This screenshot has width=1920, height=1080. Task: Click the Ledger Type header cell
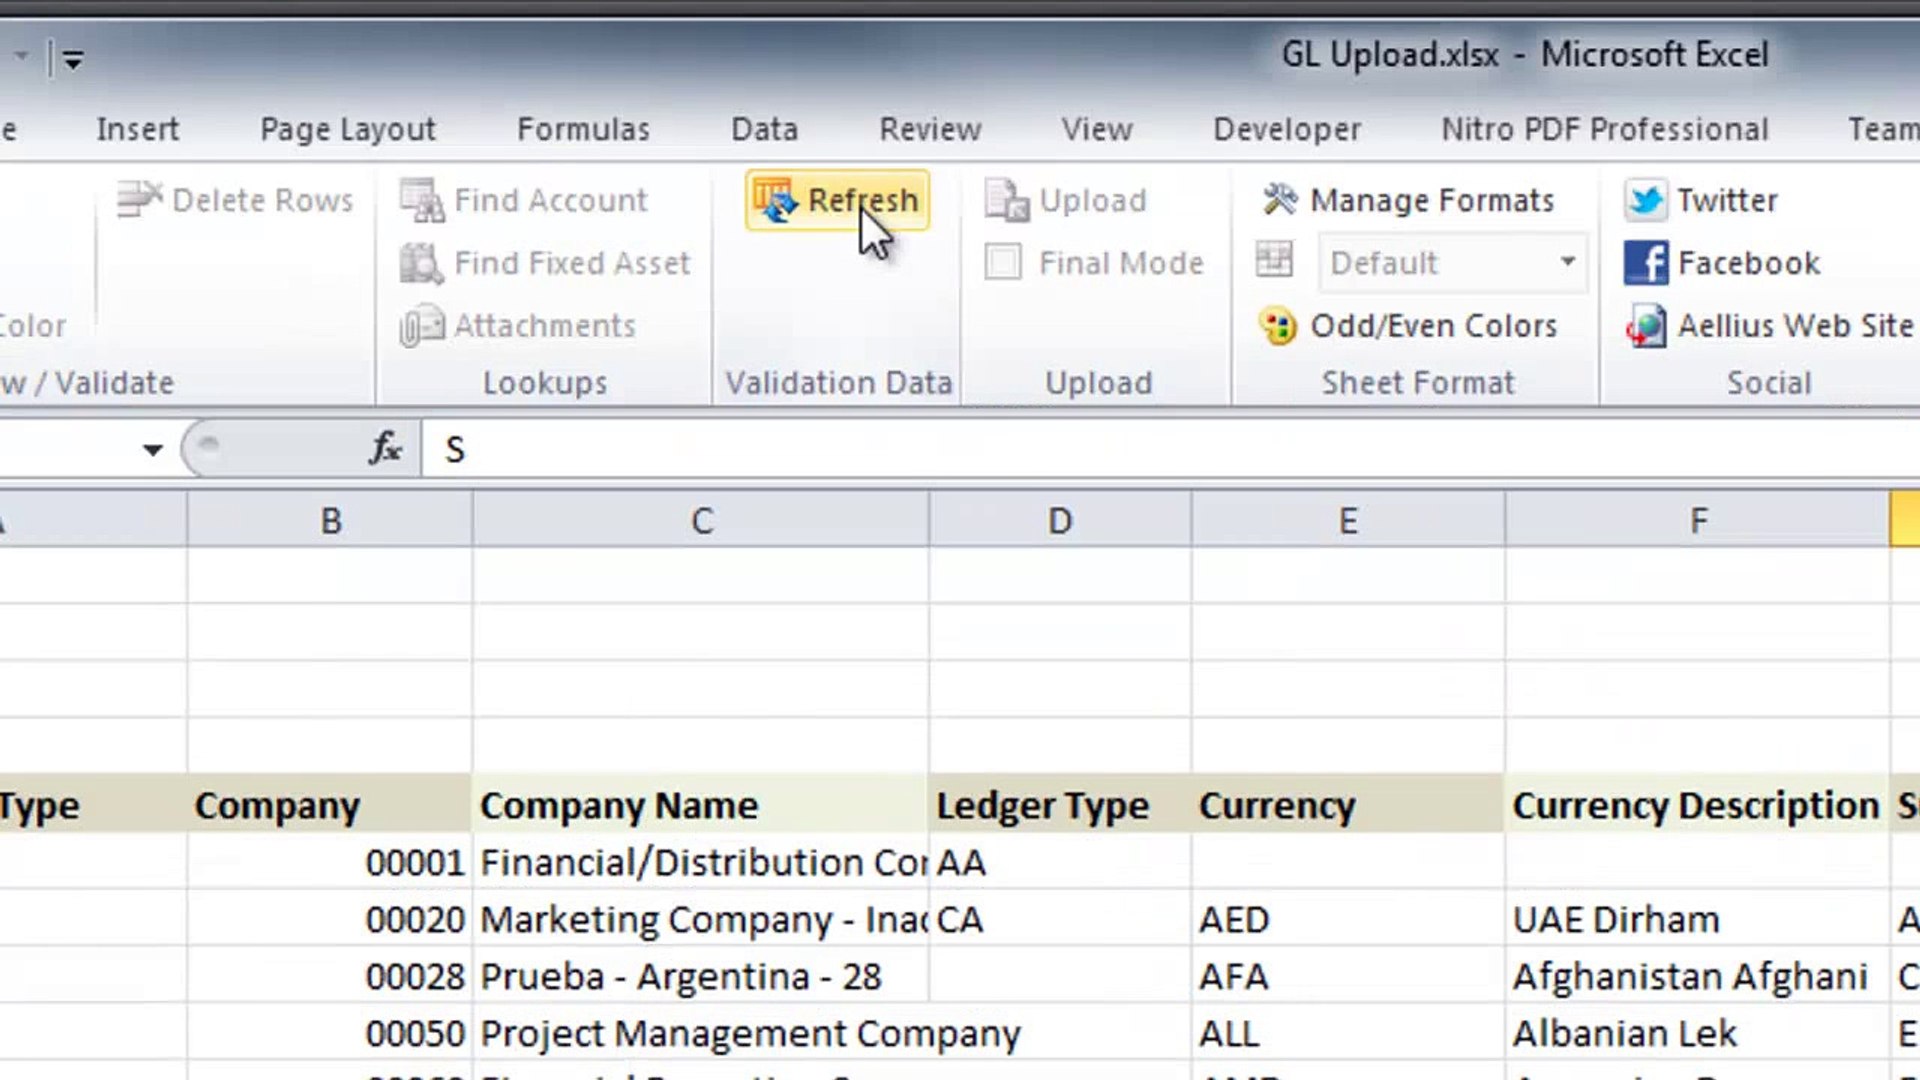[x=1060, y=805]
